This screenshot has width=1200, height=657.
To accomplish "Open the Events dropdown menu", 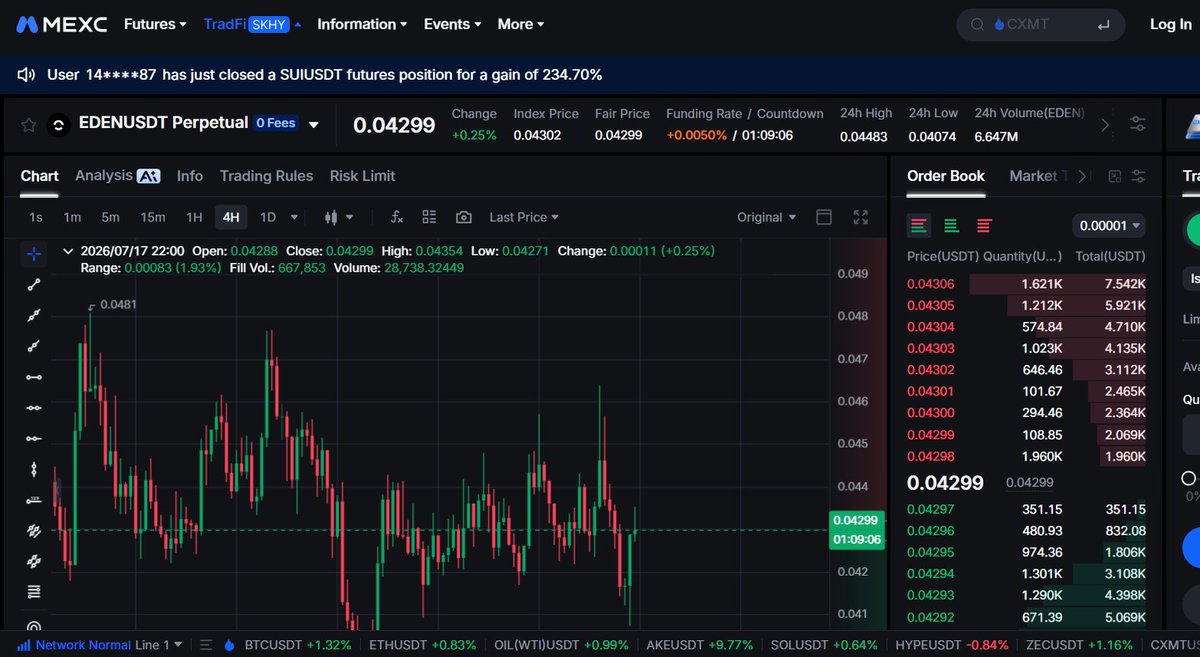I will (x=452, y=24).
